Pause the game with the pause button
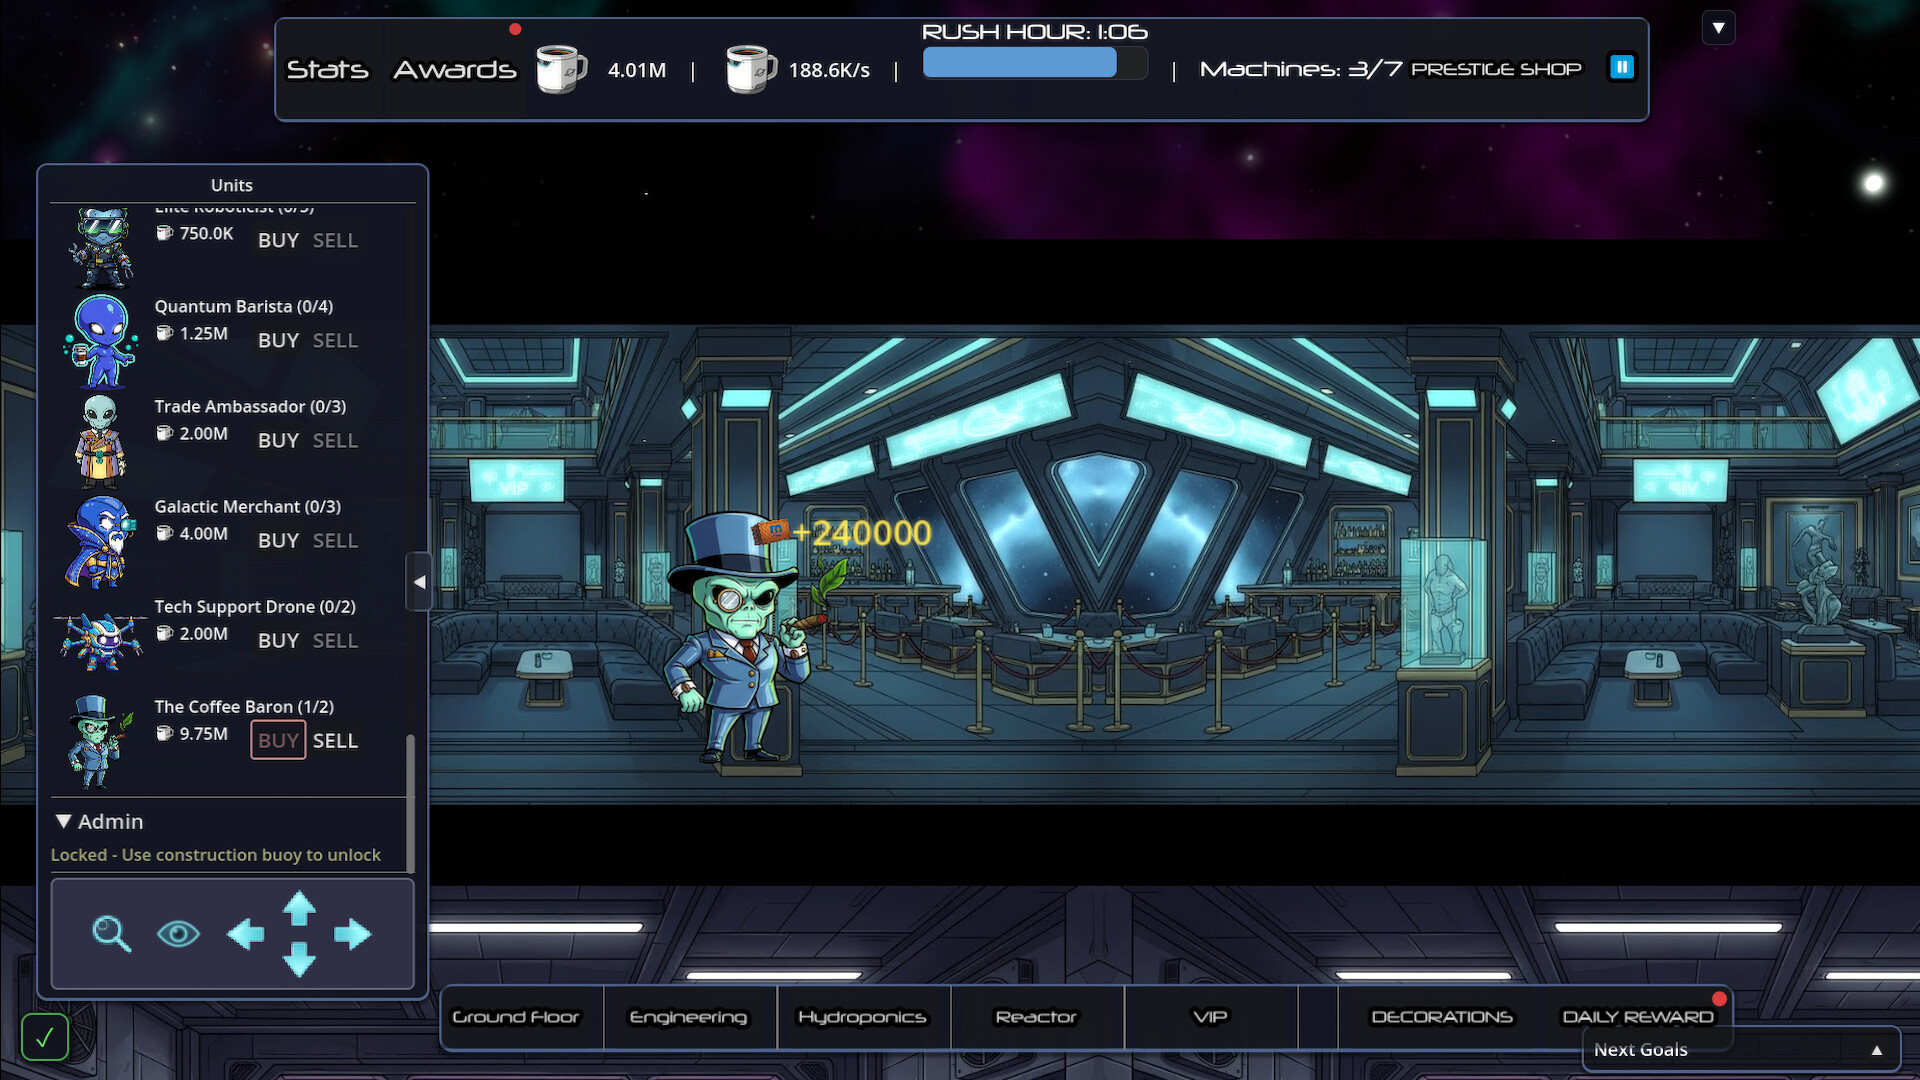Viewport: 1920px width, 1080px height. coord(1620,68)
